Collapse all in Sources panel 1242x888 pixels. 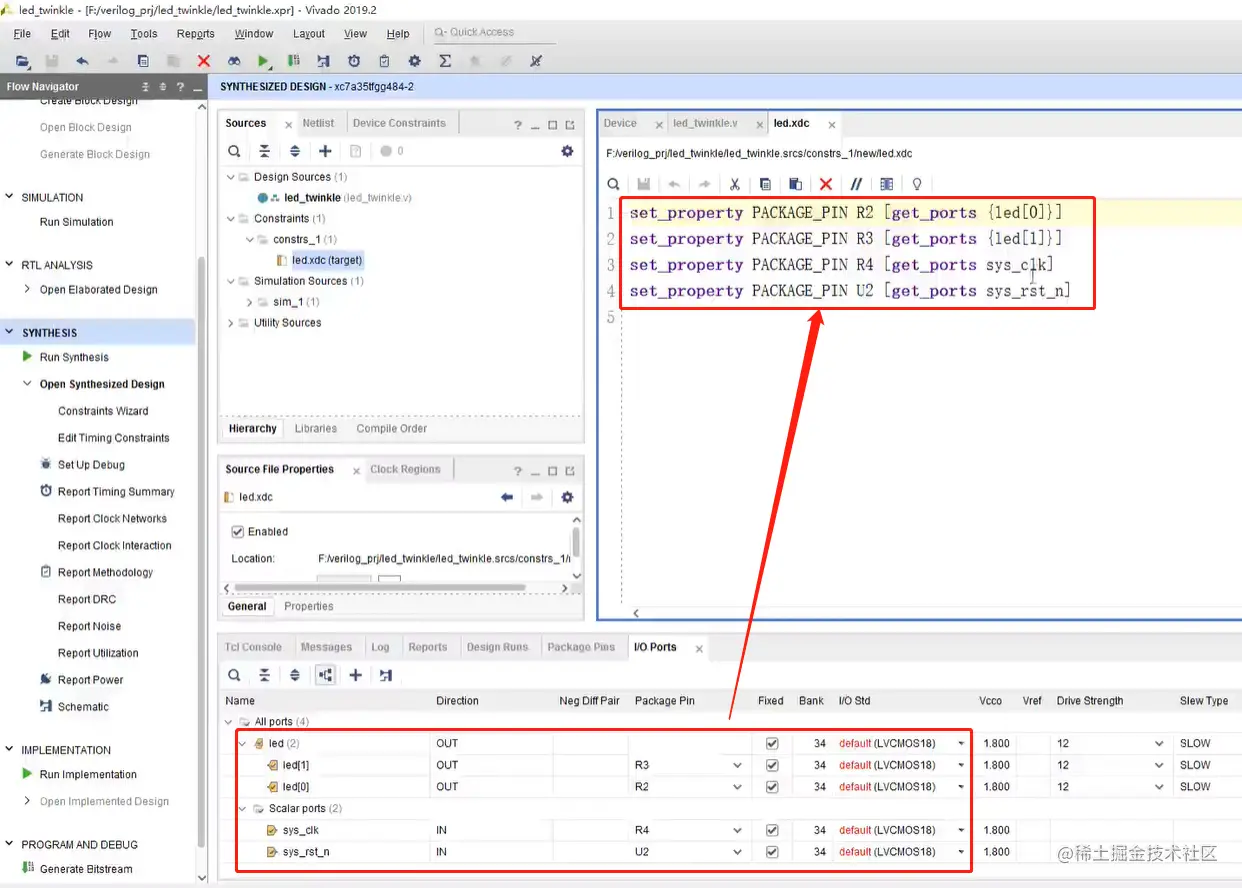264,151
